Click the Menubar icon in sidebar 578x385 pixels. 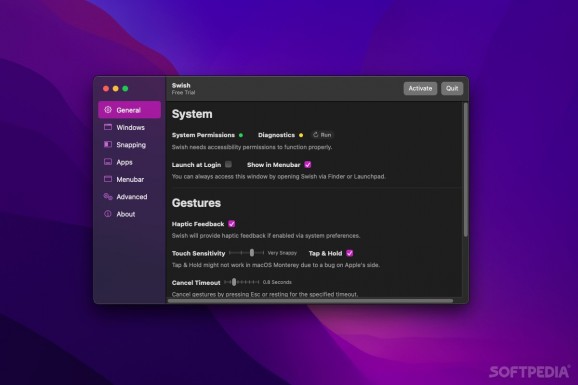108,179
